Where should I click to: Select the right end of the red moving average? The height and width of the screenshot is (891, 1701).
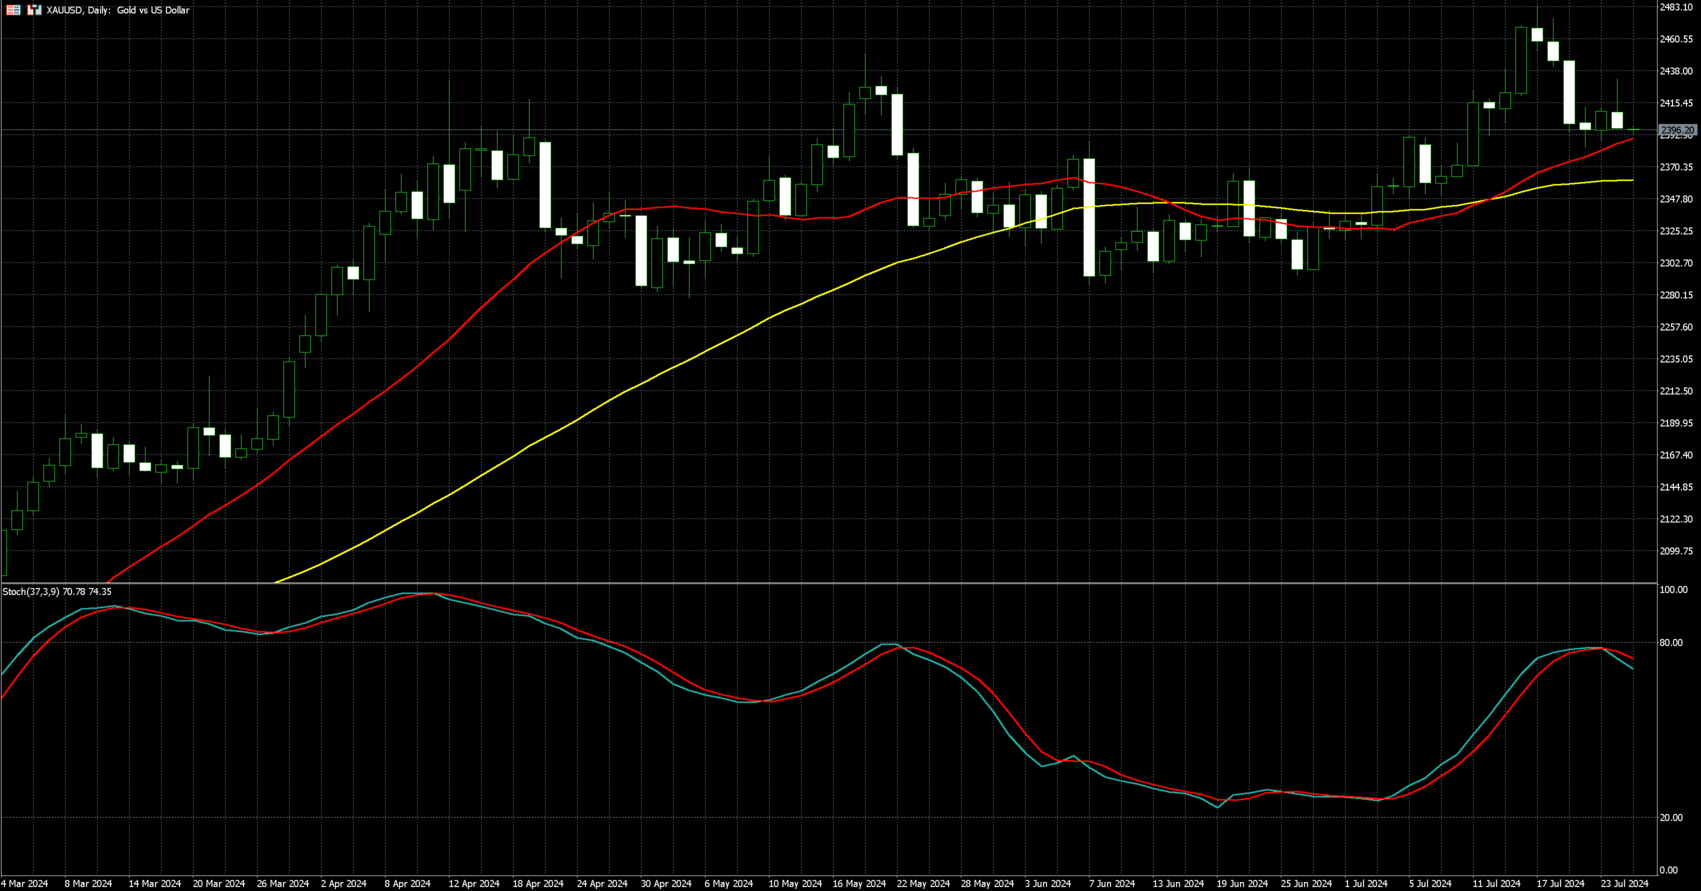pos(1632,139)
